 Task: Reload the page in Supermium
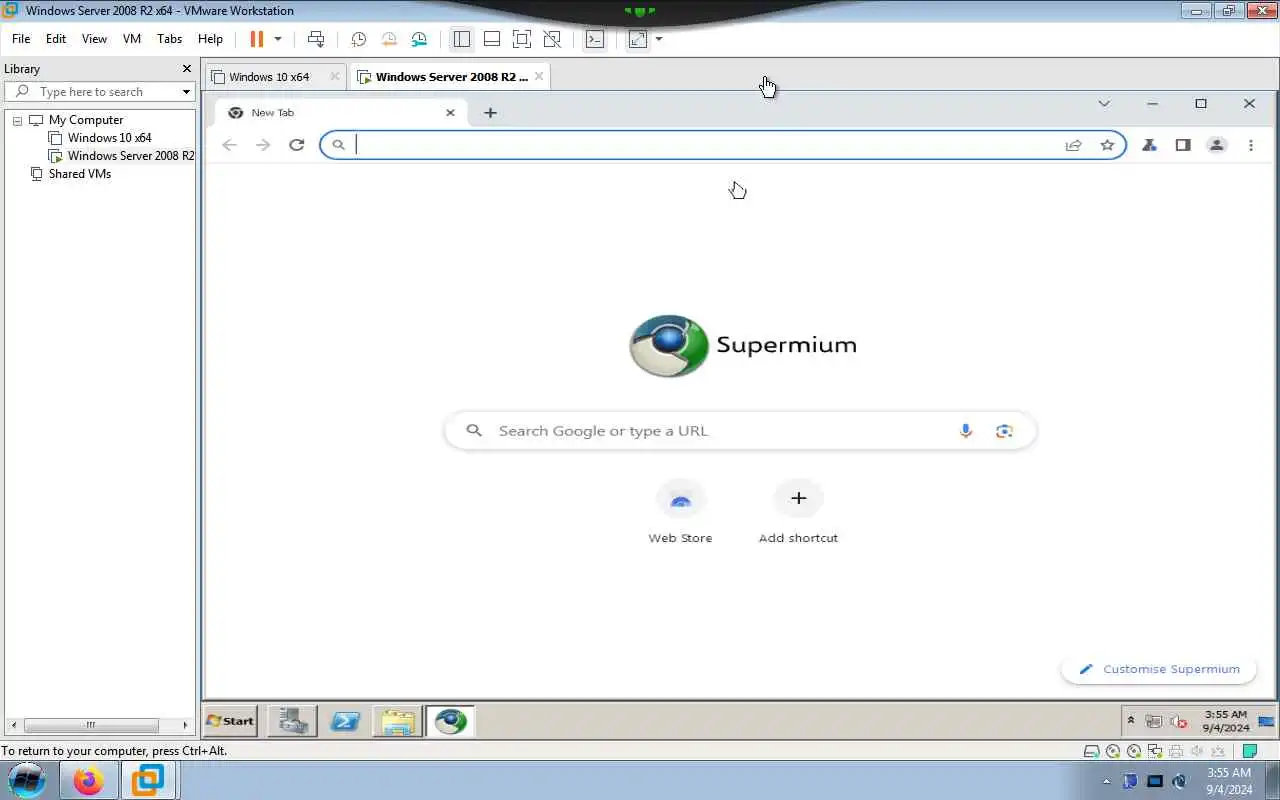[x=296, y=145]
